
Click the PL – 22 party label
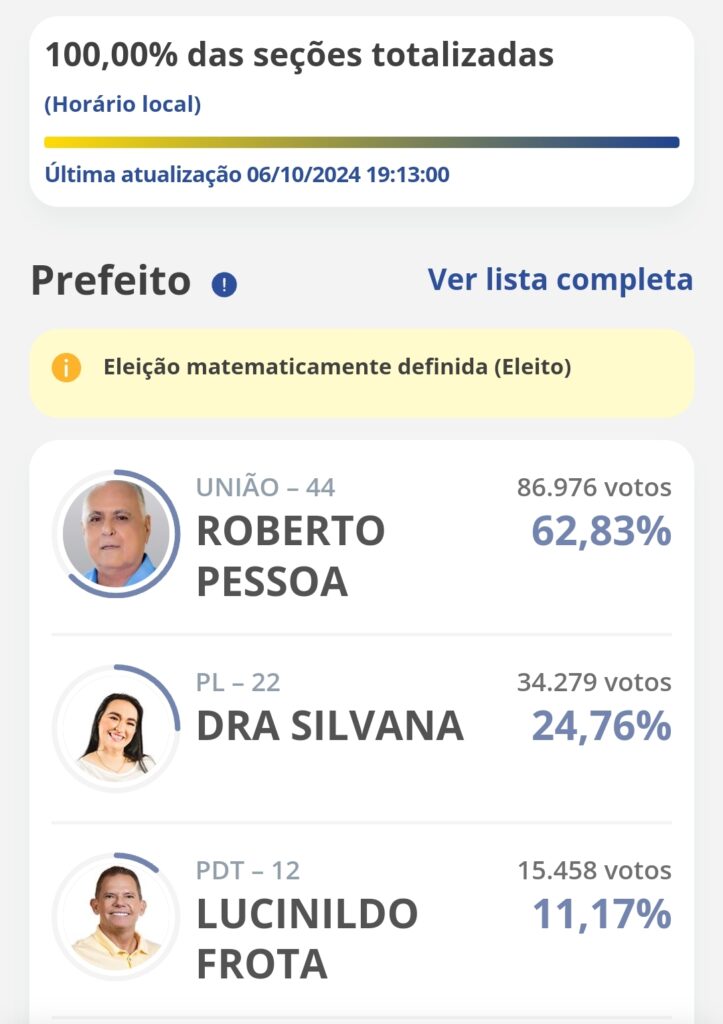pos(238,683)
